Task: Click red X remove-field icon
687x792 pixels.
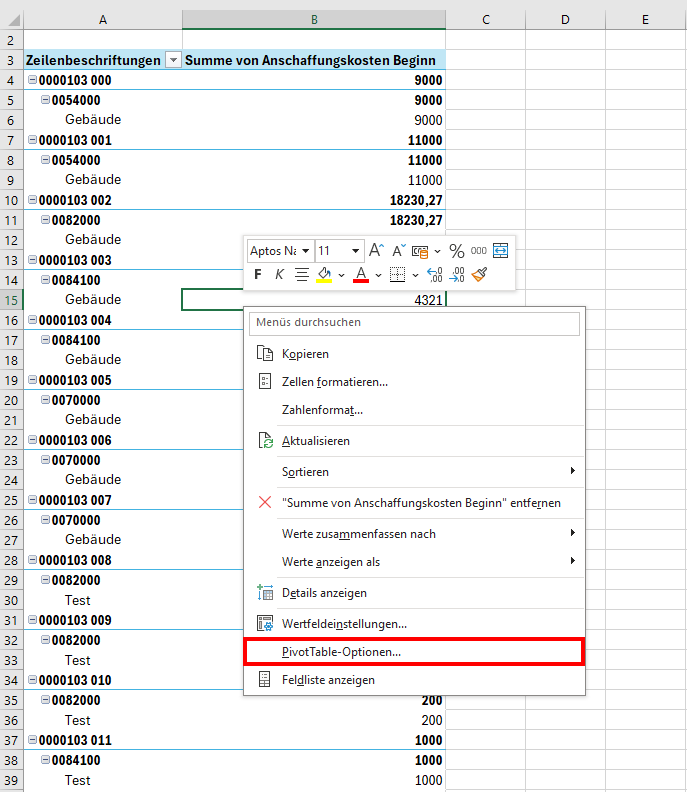Action: 265,502
